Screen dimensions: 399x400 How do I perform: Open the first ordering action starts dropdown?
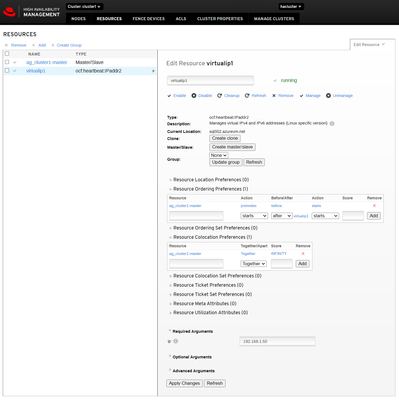pyautogui.click(x=254, y=216)
